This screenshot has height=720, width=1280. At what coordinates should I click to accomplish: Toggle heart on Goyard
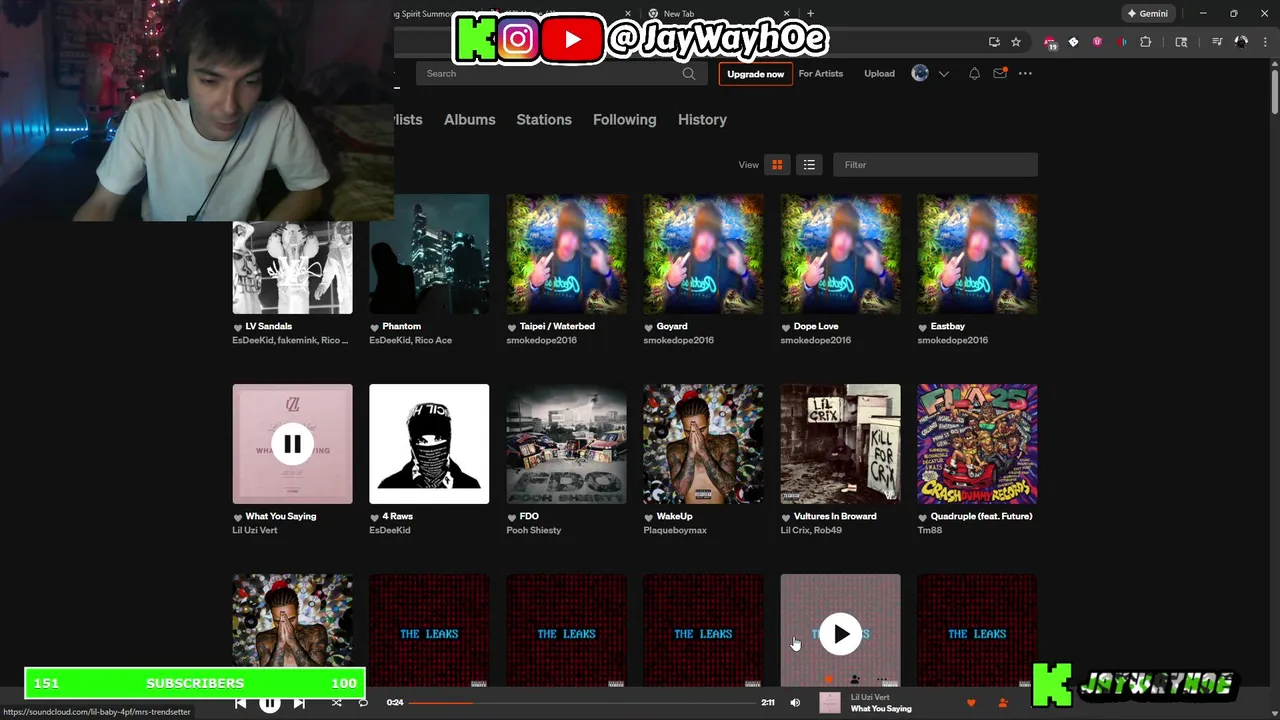click(x=649, y=327)
